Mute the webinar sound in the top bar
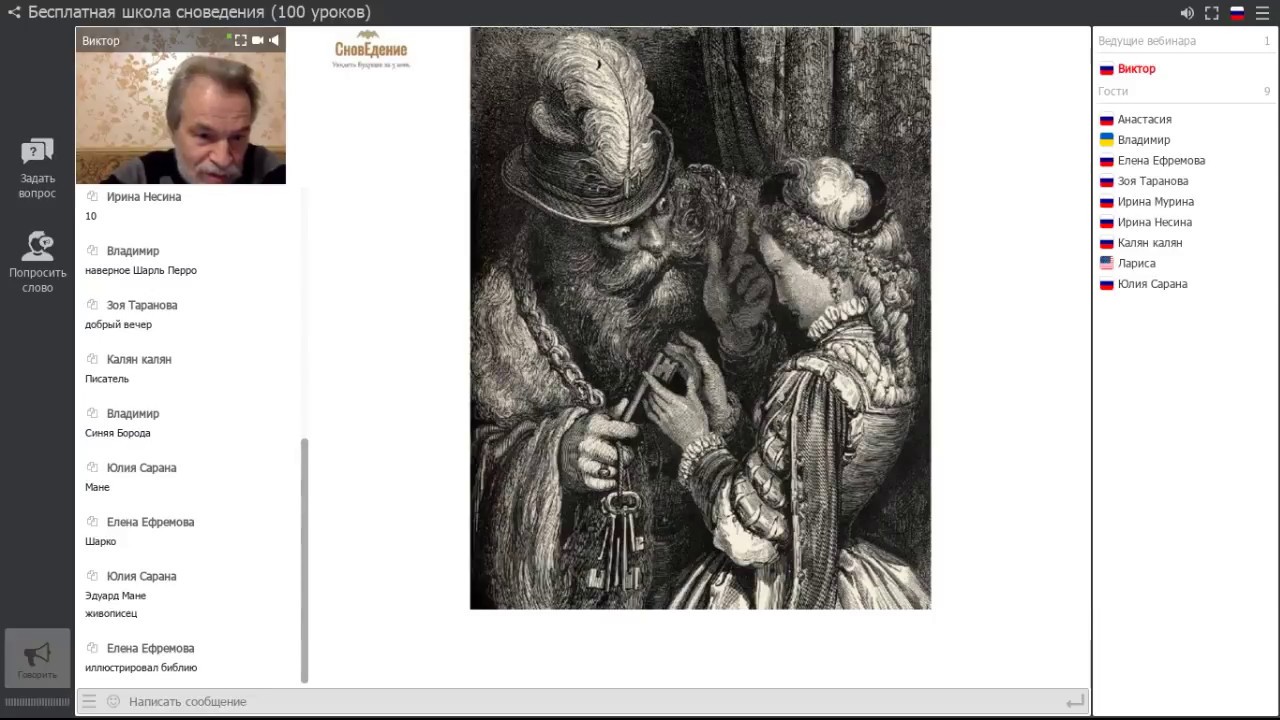Image resolution: width=1280 pixels, height=720 pixels. (x=1187, y=13)
